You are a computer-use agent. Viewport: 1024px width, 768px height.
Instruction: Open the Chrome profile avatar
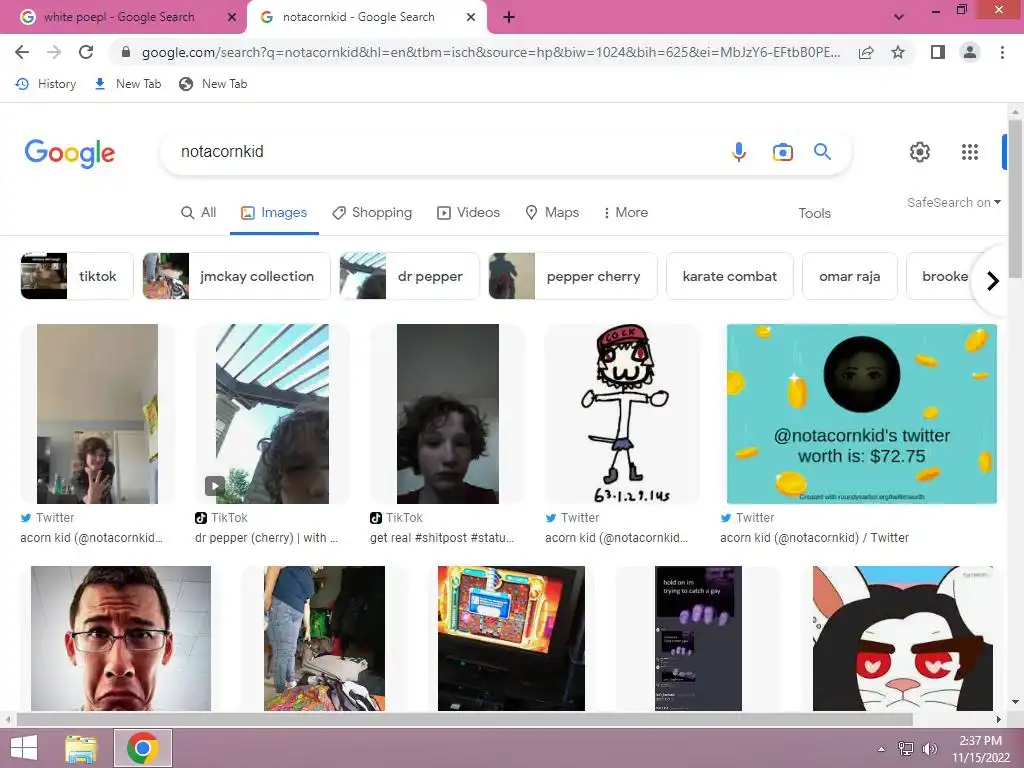[970, 52]
